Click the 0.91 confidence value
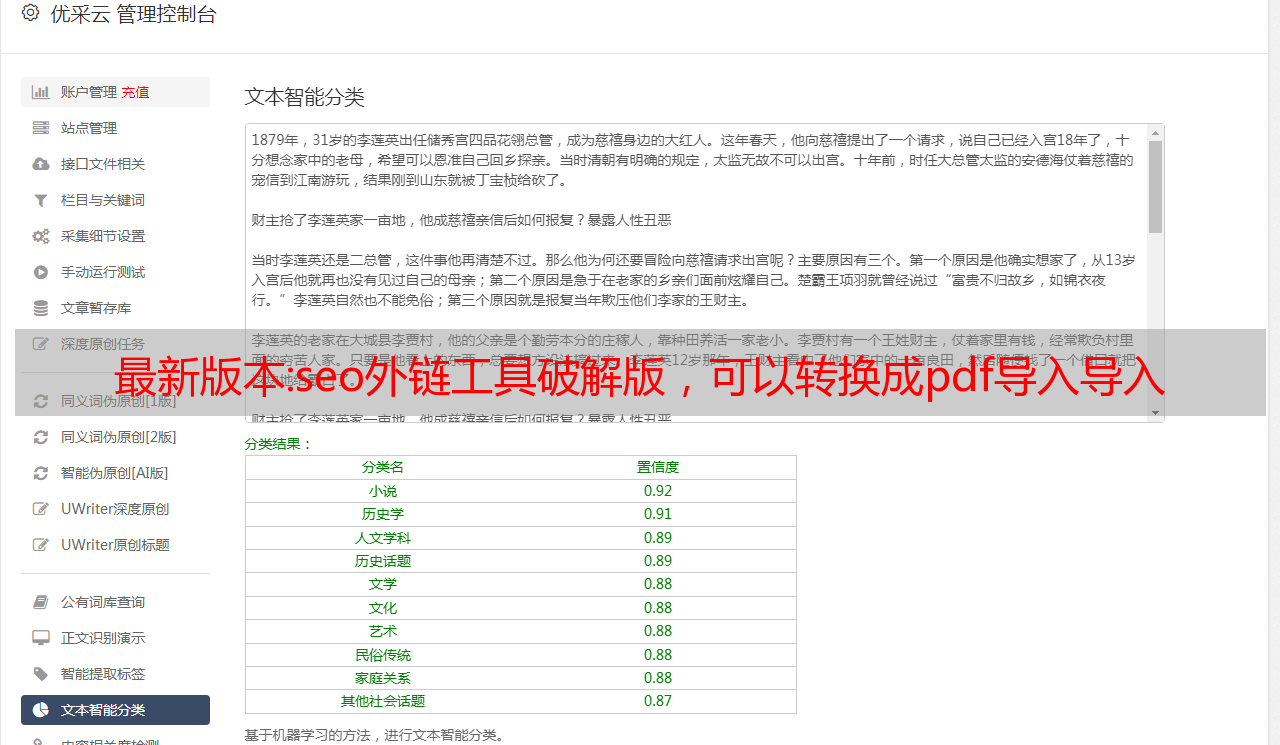Screen dimensions: 1280x745 click(x=658, y=514)
